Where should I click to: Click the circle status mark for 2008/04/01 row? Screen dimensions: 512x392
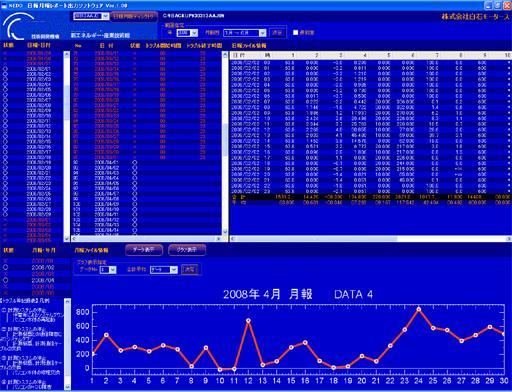coord(134,163)
